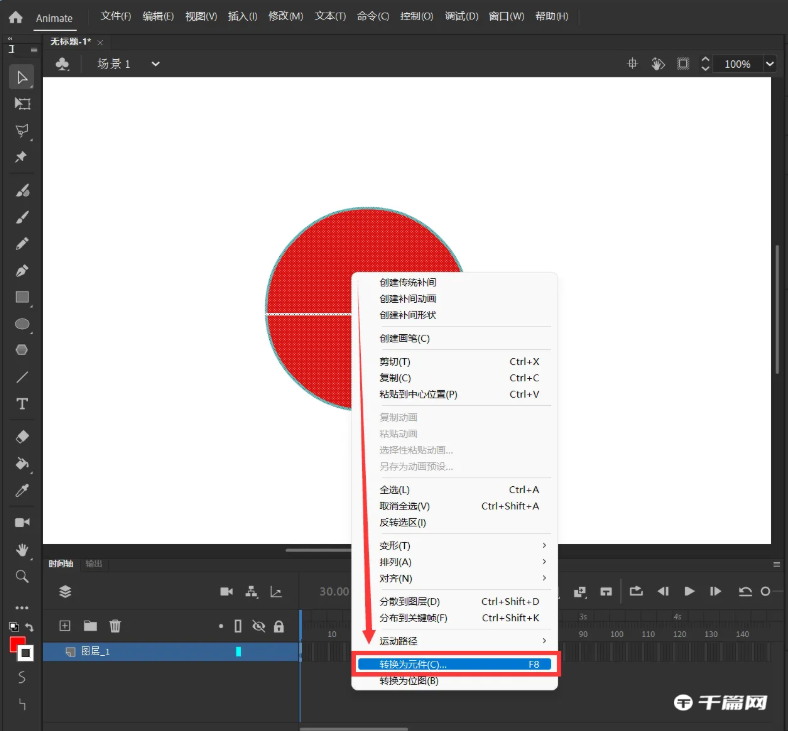Open the 窗口(W) menu
This screenshot has height=731, width=788.
click(x=506, y=16)
